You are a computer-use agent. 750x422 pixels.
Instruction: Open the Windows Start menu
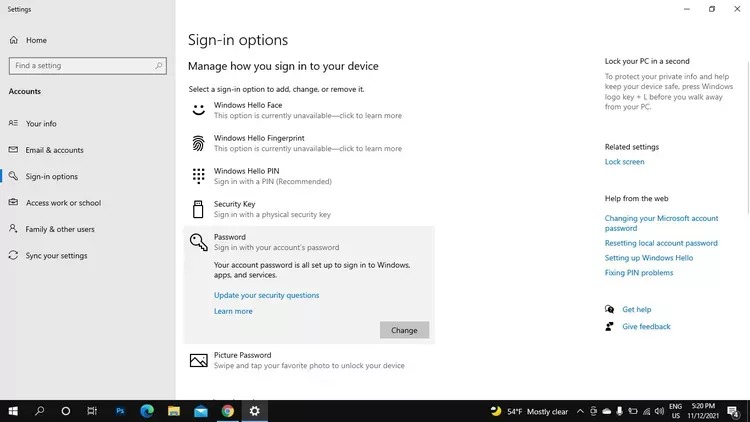tap(13, 411)
